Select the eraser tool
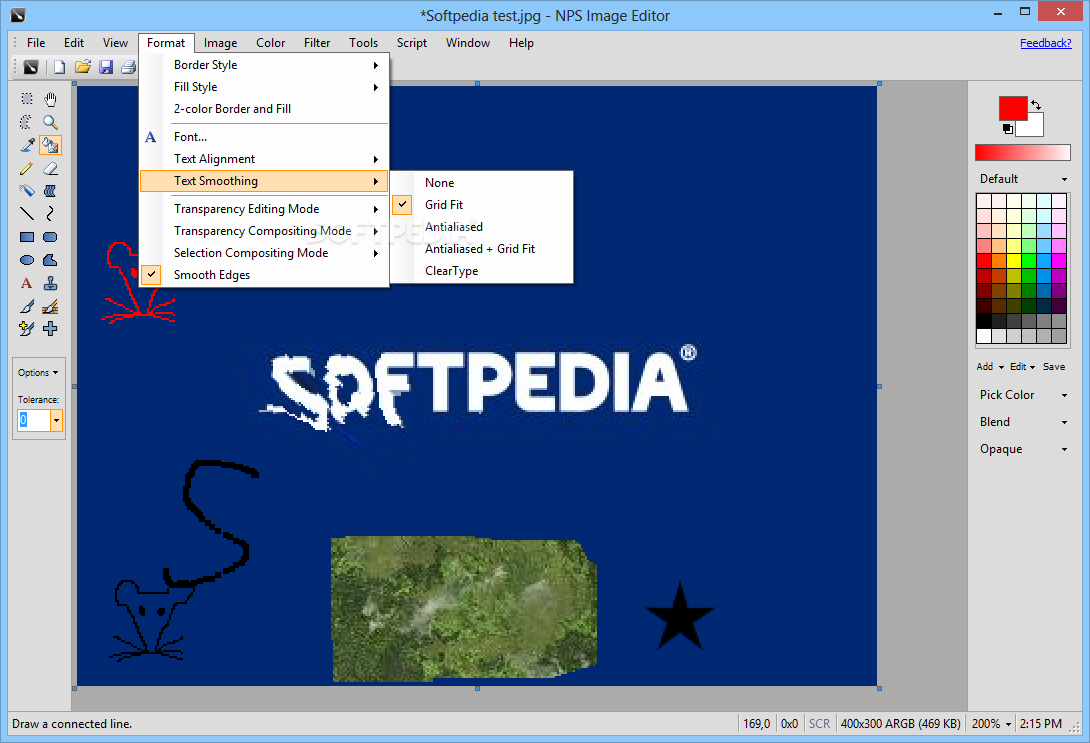The width and height of the screenshot is (1090, 743). click(x=50, y=168)
